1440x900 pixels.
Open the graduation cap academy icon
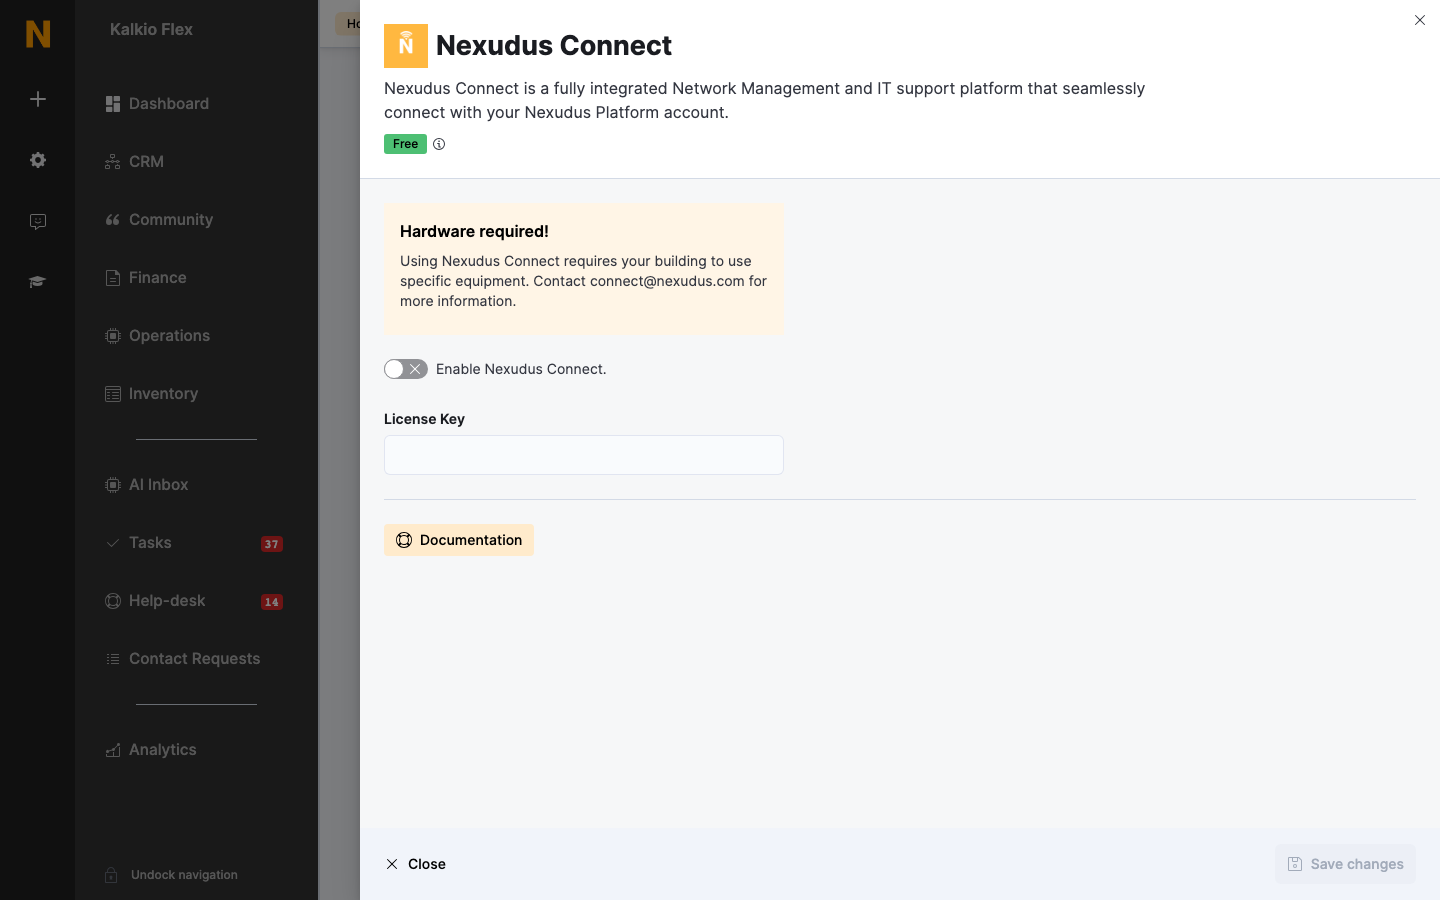coord(38,282)
